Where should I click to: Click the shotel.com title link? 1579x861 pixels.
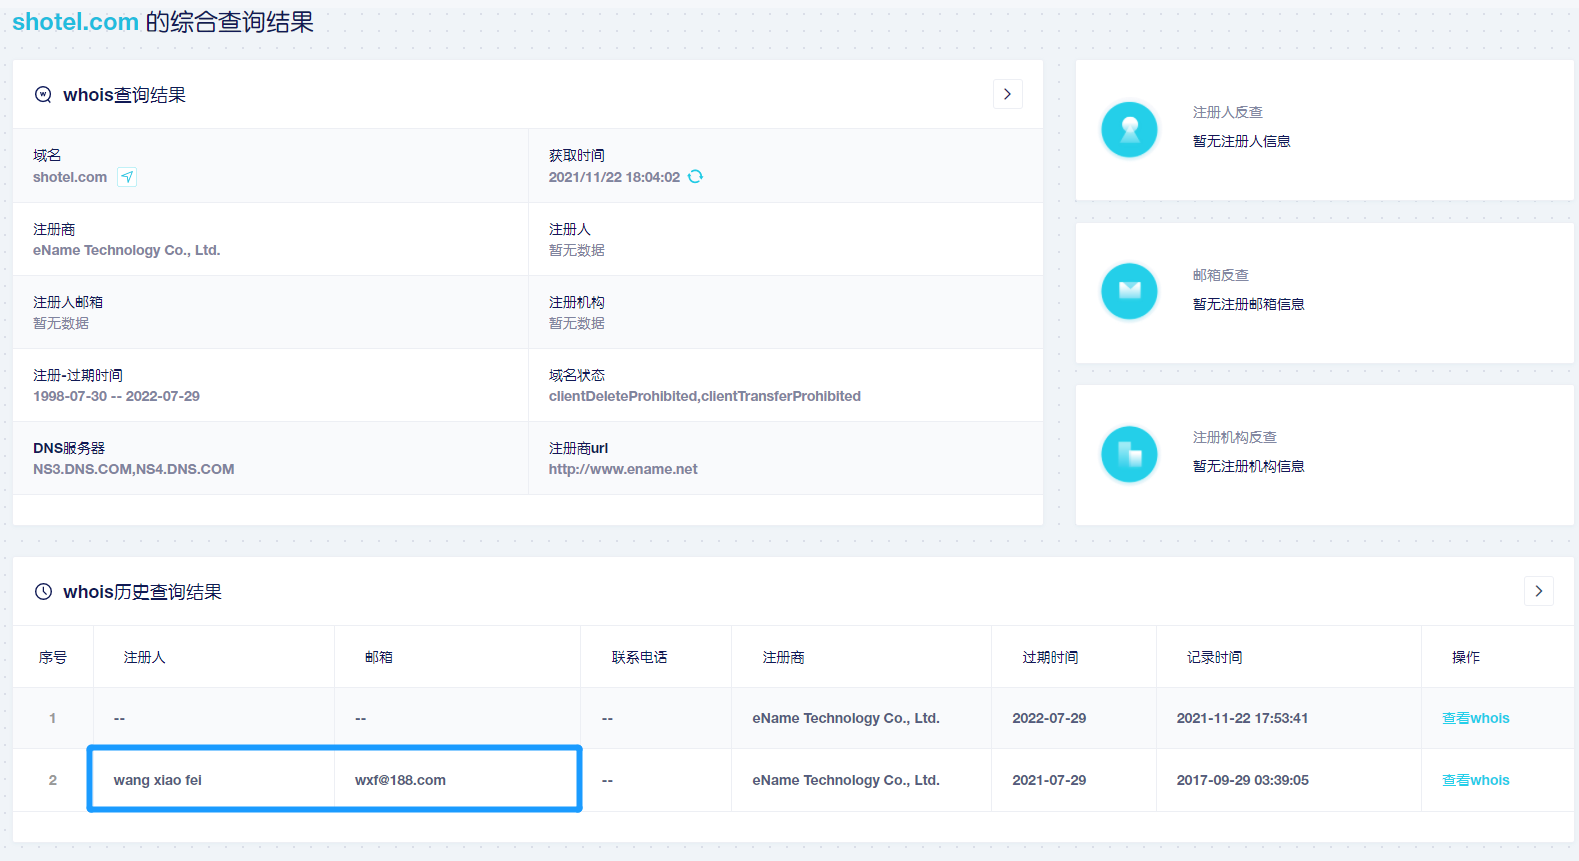click(75, 21)
